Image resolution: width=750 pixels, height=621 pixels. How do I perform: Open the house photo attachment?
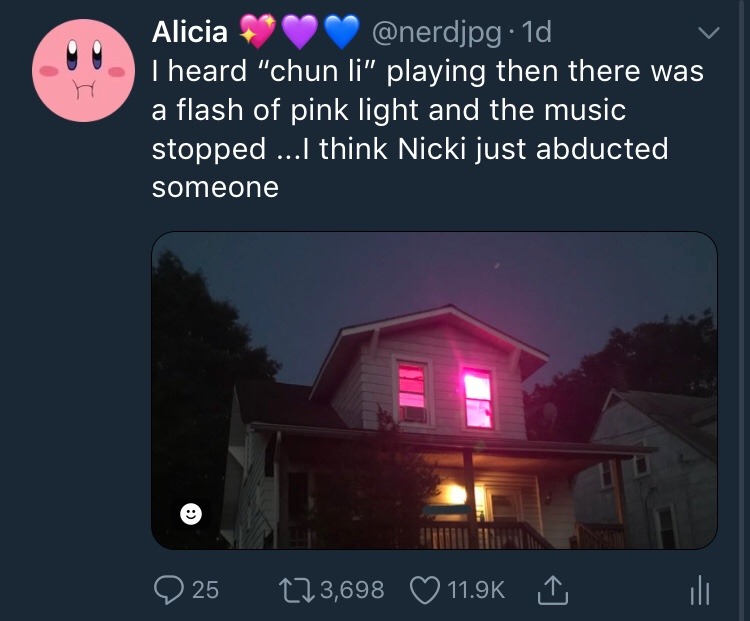coord(434,390)
